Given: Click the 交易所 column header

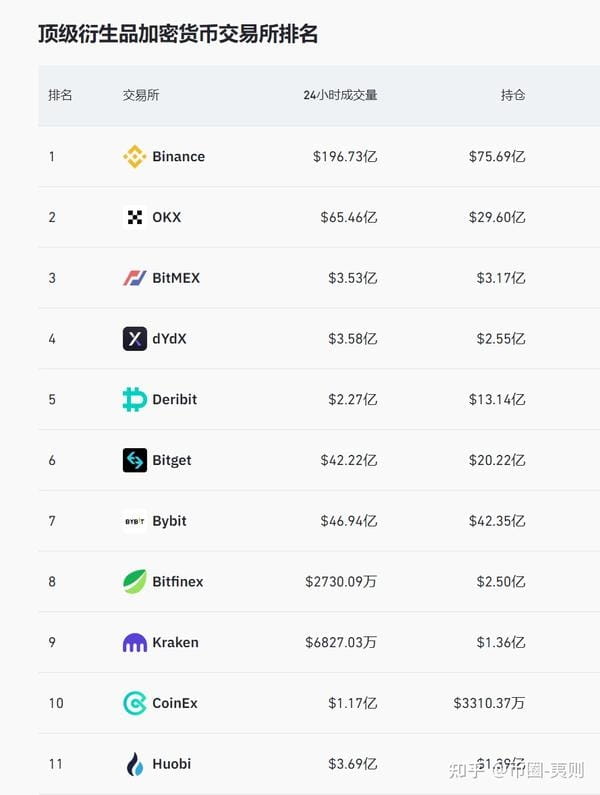Looking at the screenshot, I should [140, 95].
